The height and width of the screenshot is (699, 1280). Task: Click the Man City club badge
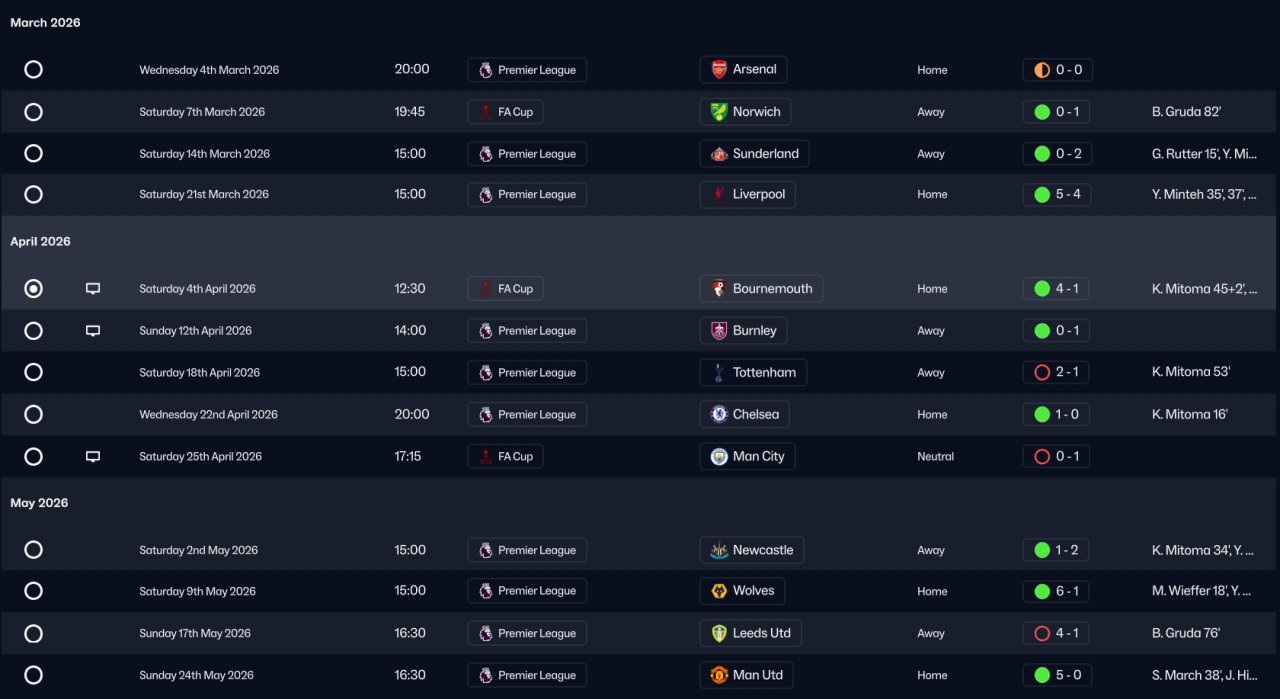tap(719, 457)
